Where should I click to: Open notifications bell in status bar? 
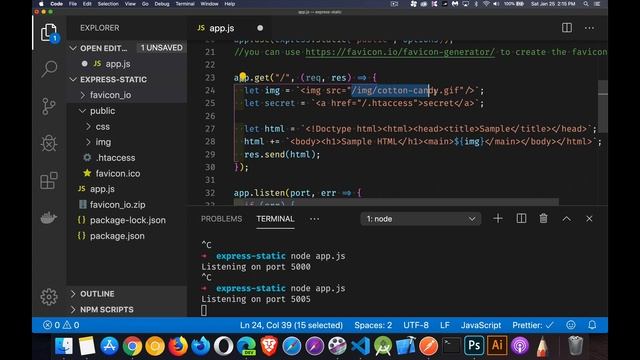(592, 325)
